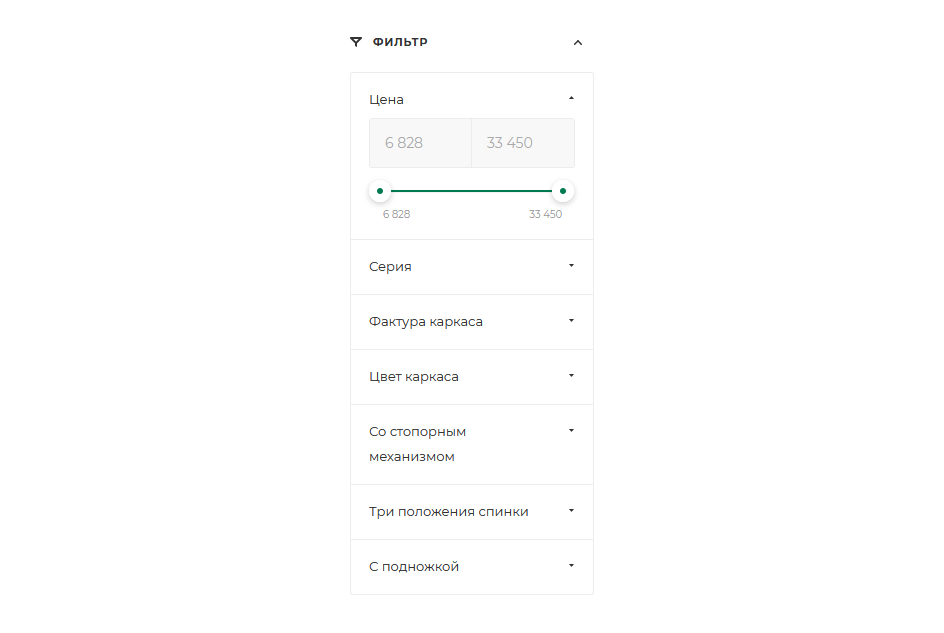Open the Фактура каркаса filter section
This screenshot has width=944, height=633.
426,322
